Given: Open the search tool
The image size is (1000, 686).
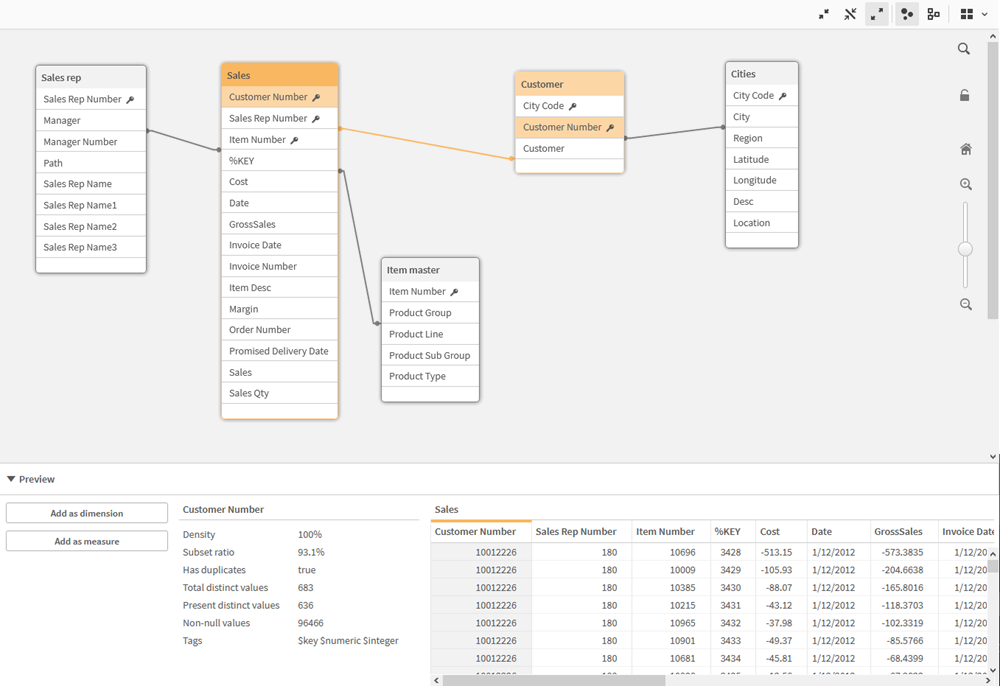Looking at the screenshot, I should (963, 48).
